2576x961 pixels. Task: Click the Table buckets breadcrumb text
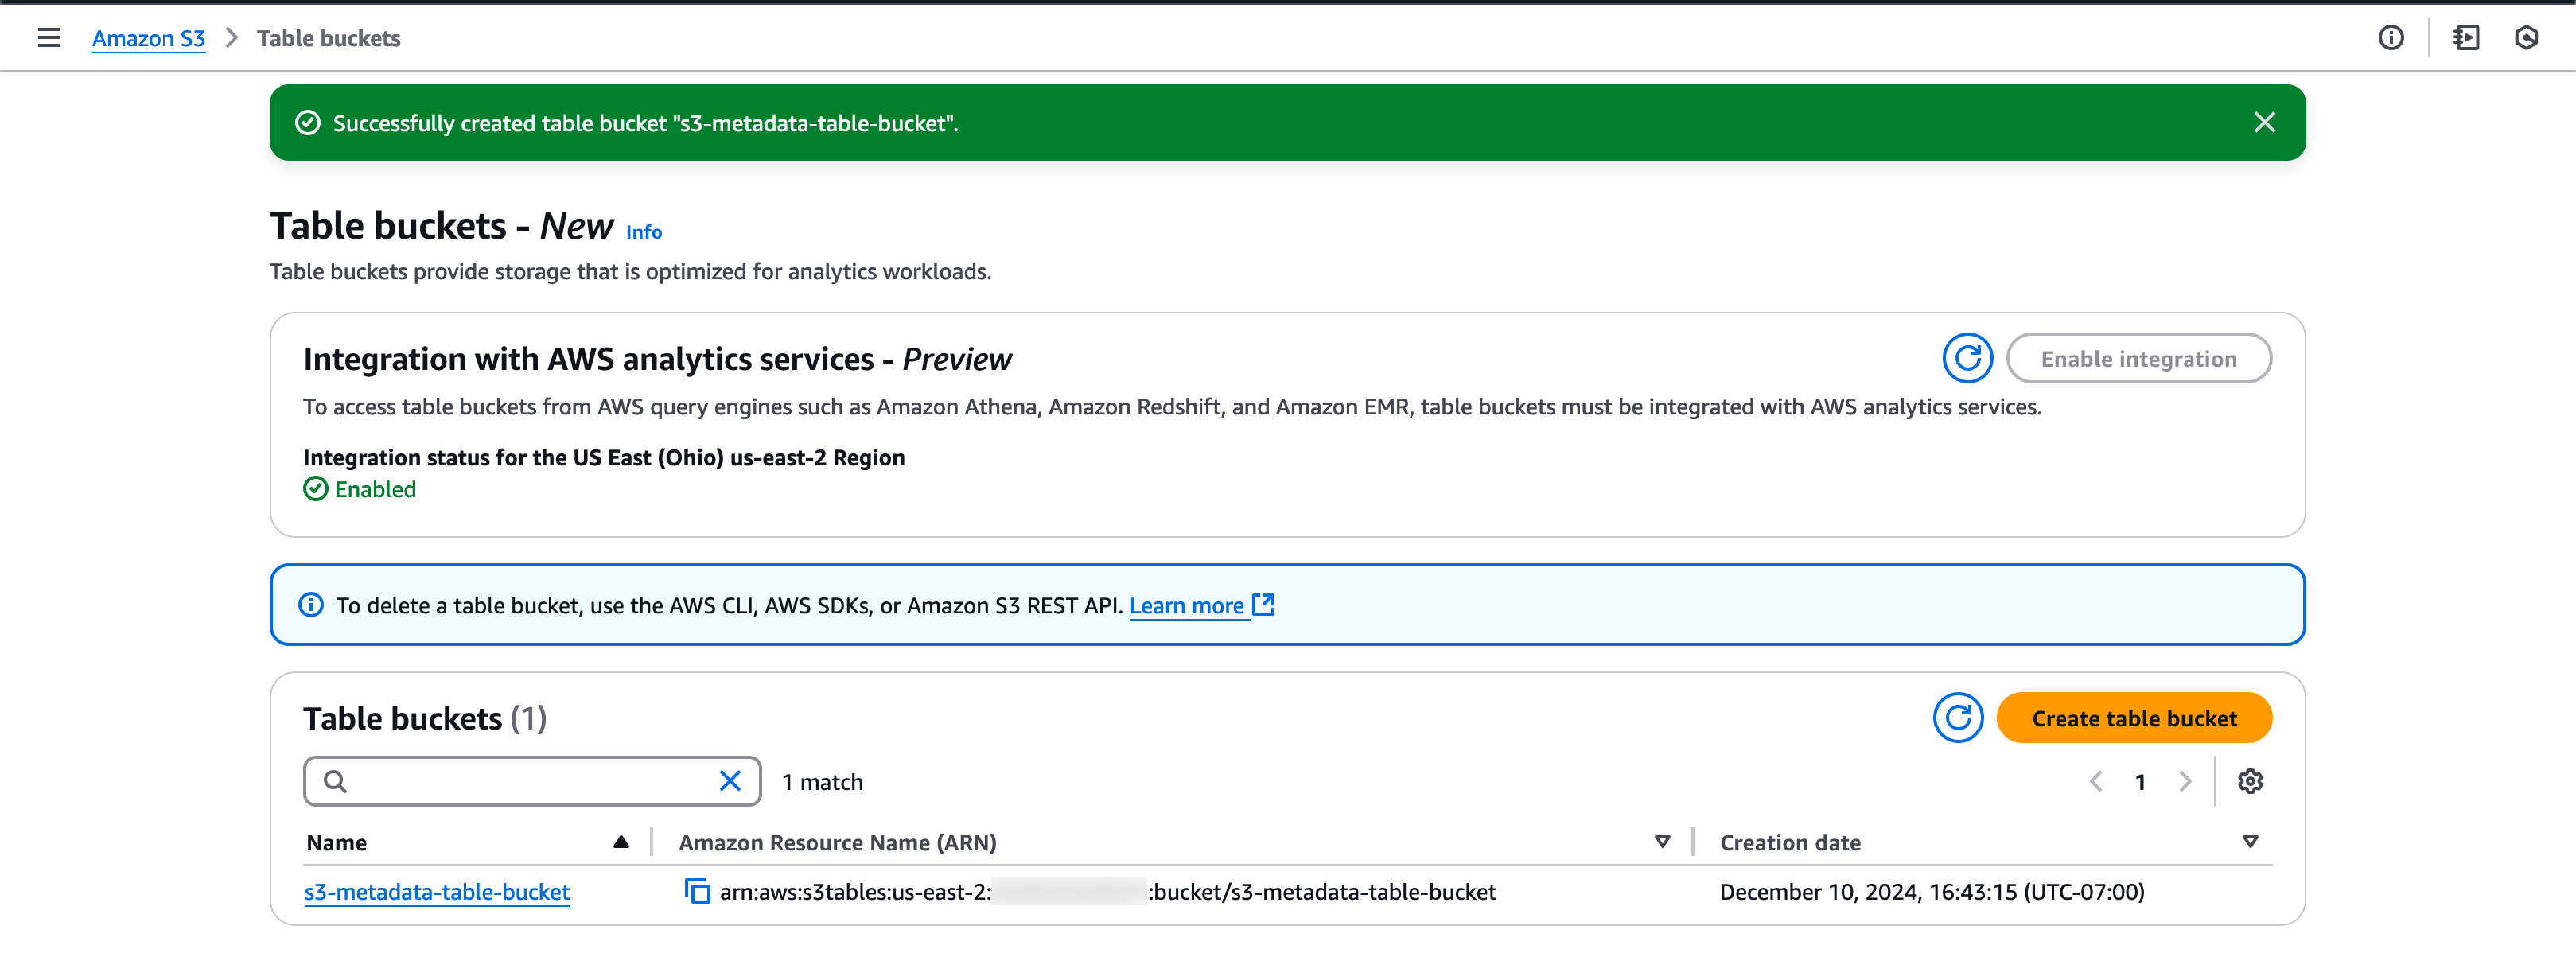328,38
